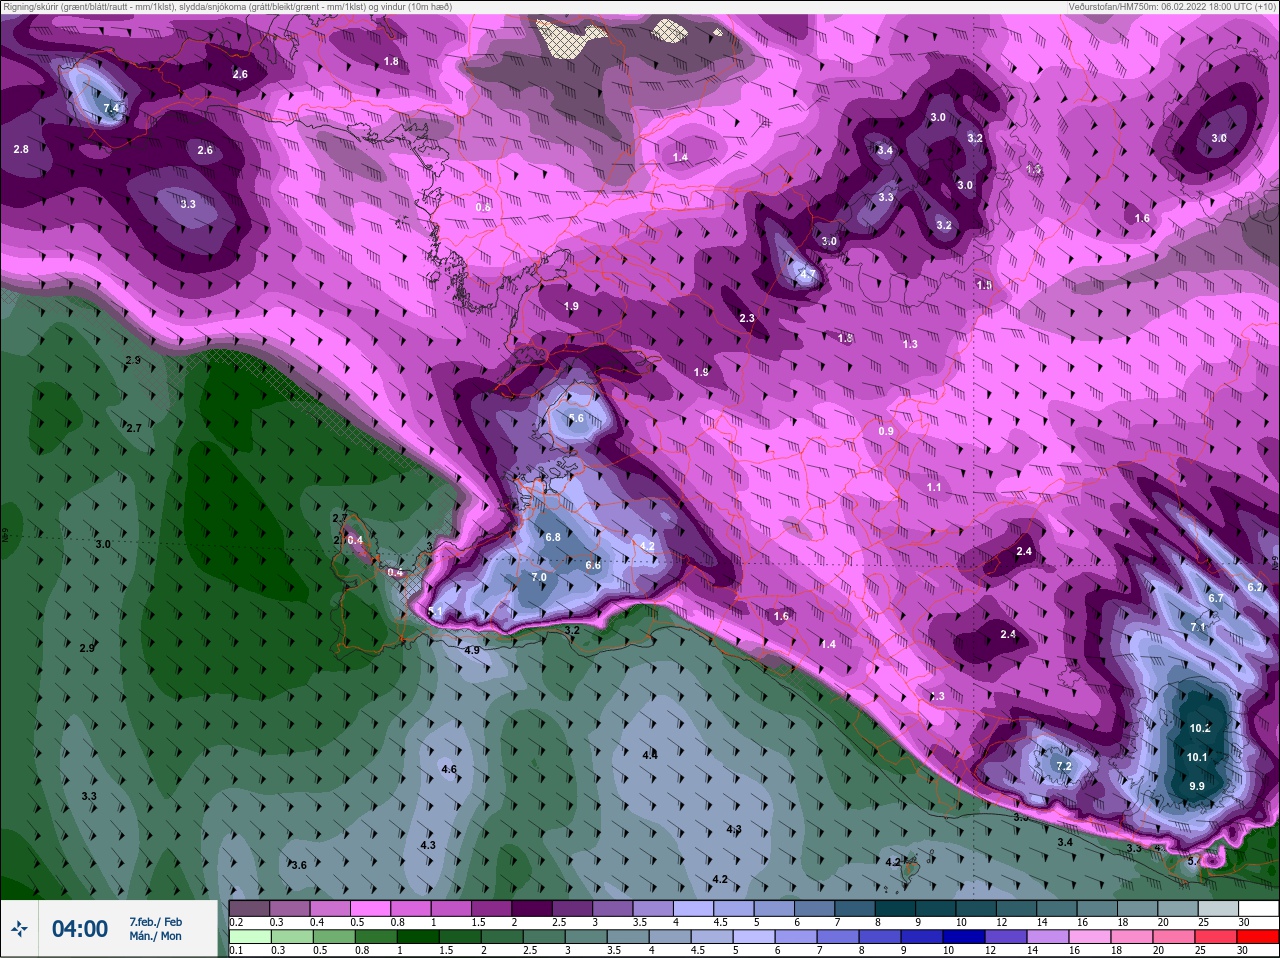Click the 0.9 precipitation value on the map
Screen dimensions: 1280x958
click(x=886, y=431)
